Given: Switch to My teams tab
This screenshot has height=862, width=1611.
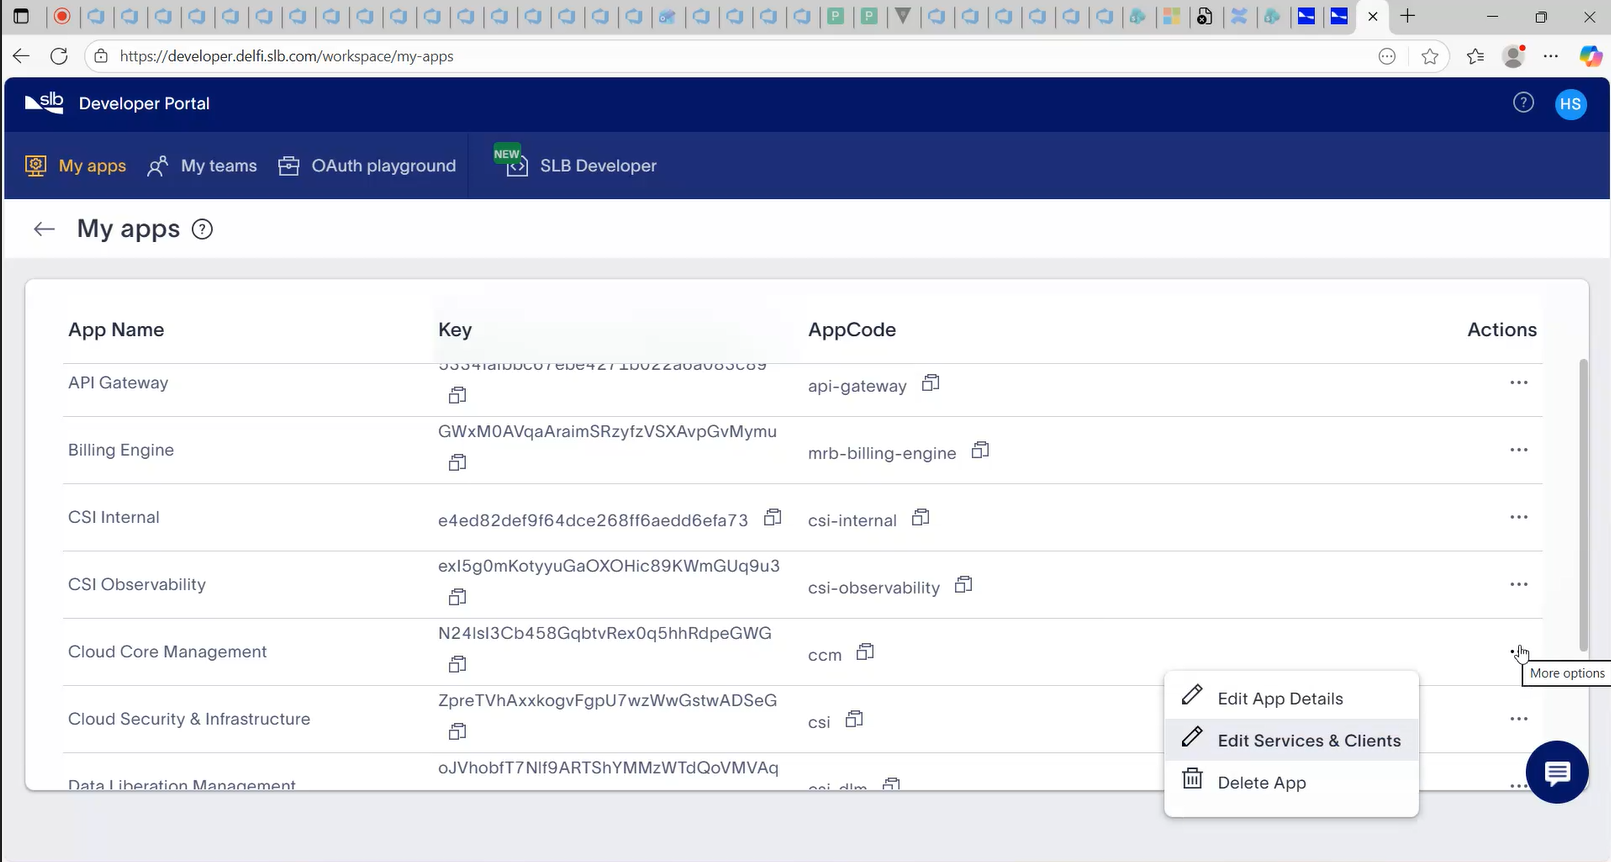Looking at the screenshot, I should coord(202,166).
